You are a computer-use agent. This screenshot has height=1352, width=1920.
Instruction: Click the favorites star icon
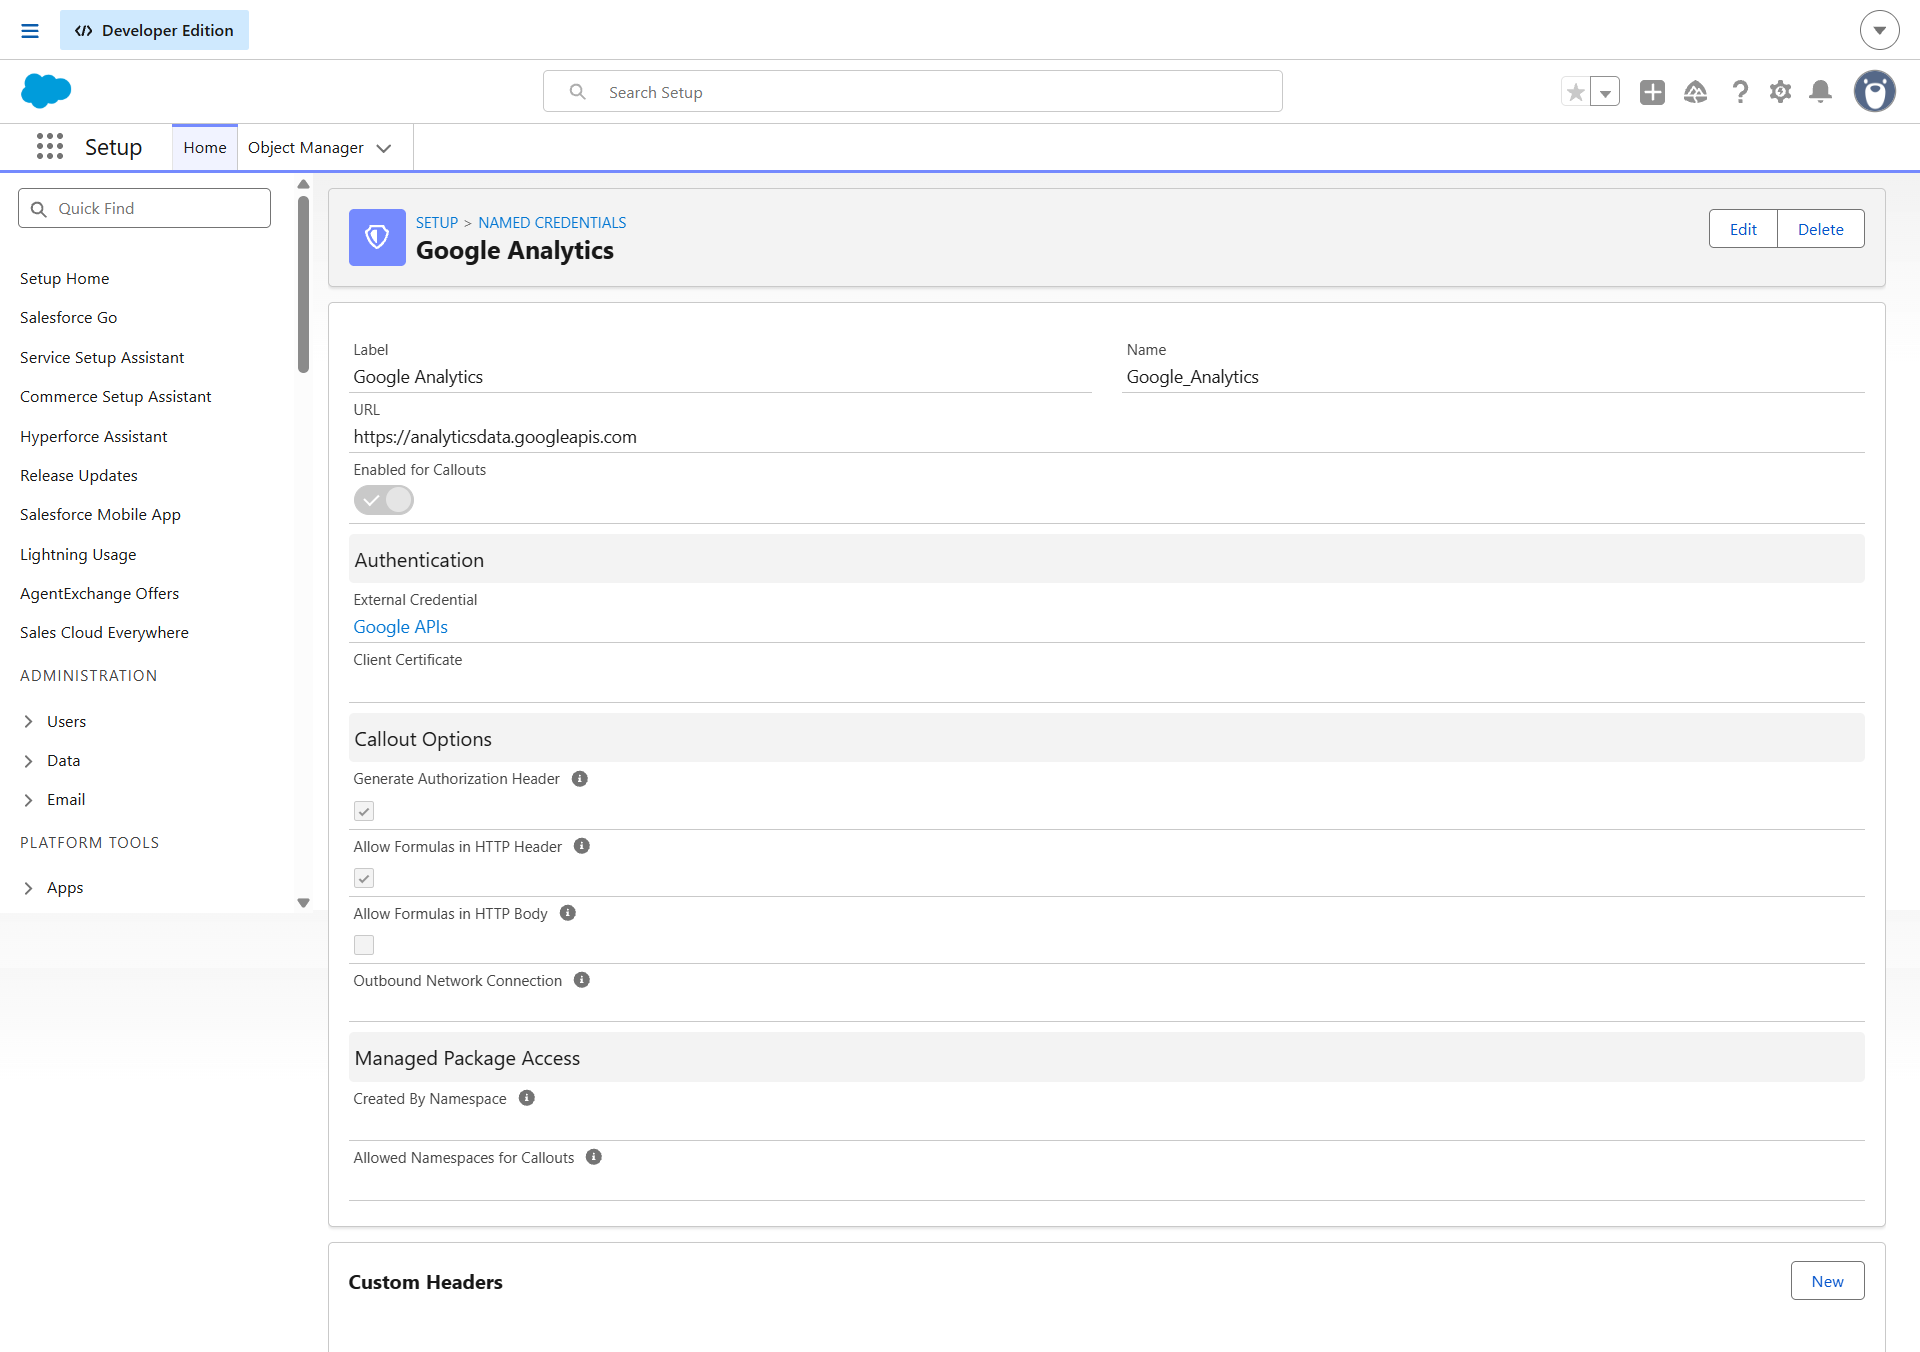(x=1576, y=92)
